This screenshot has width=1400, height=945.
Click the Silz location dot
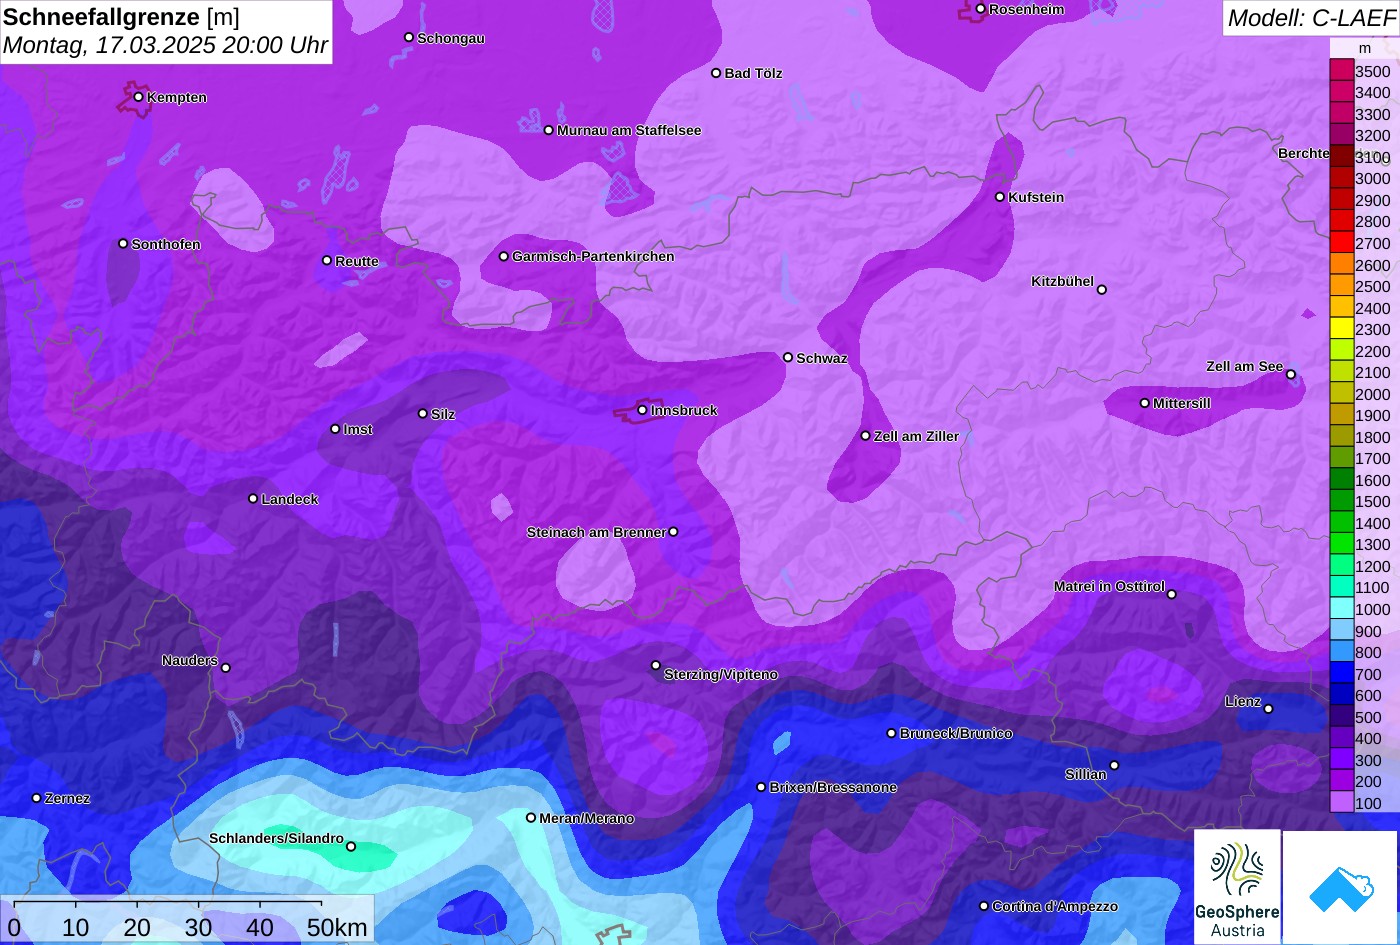coord(422,413)
